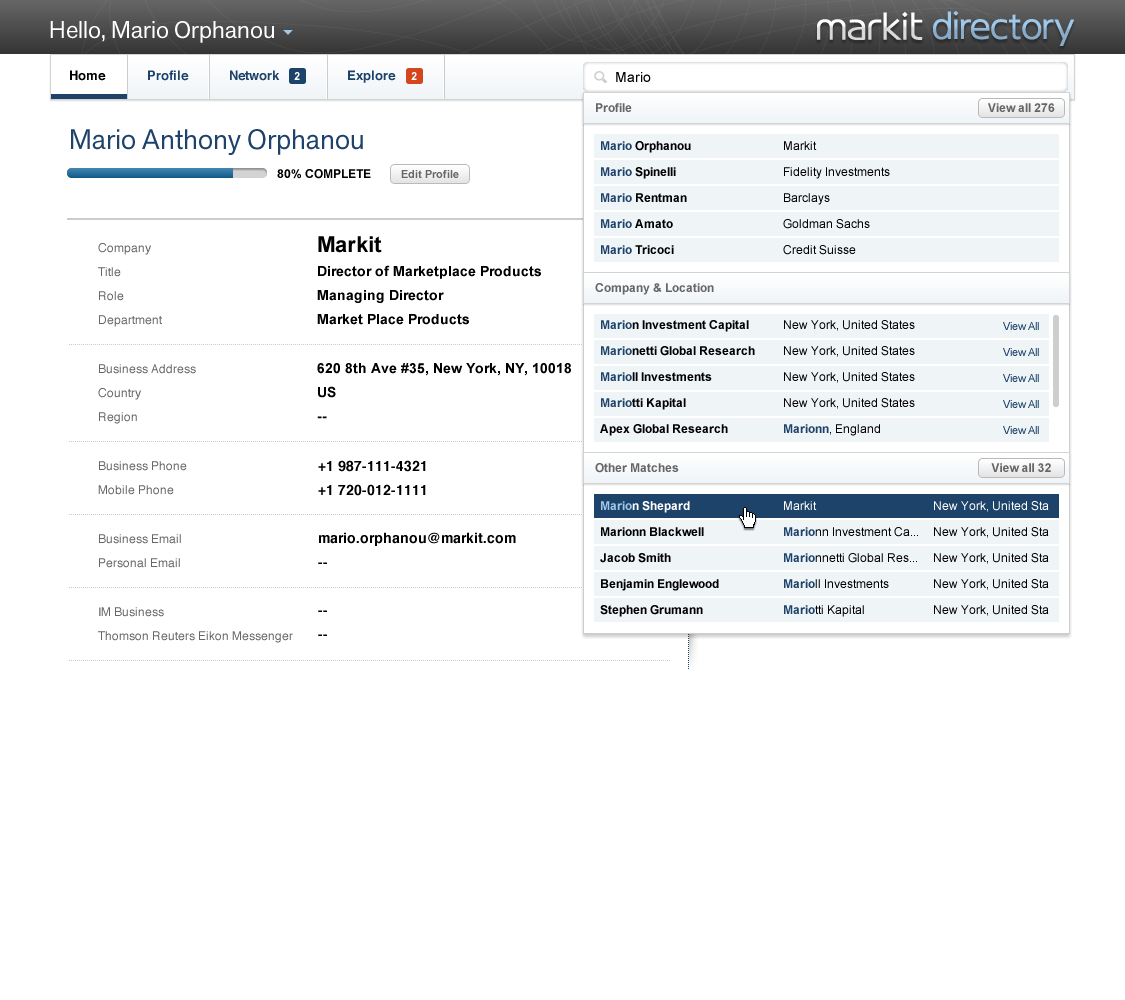Select Marioll Investments company result

click(821, 377)
